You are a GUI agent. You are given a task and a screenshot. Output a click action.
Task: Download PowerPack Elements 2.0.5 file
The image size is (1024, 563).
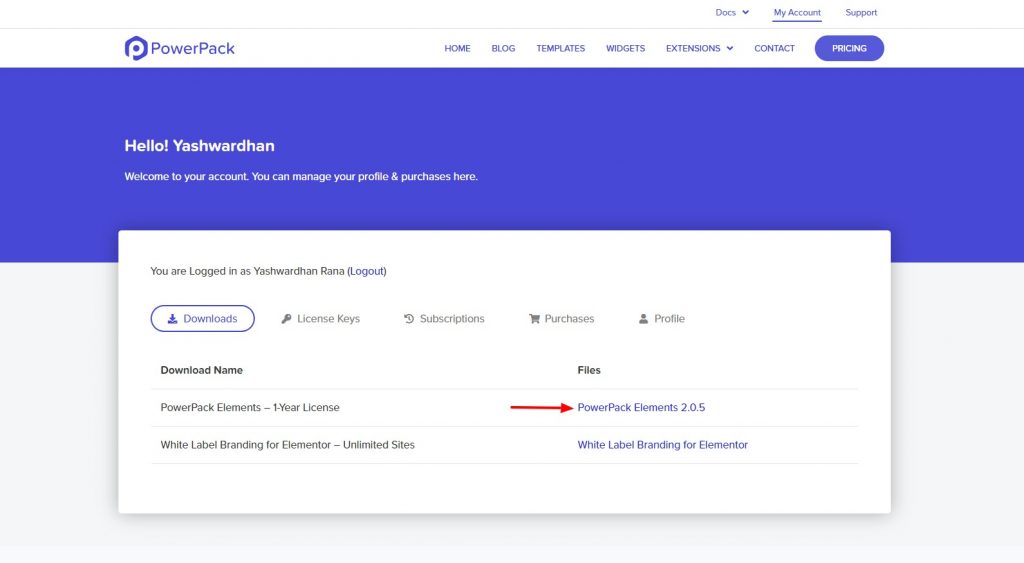click(641, 408)
